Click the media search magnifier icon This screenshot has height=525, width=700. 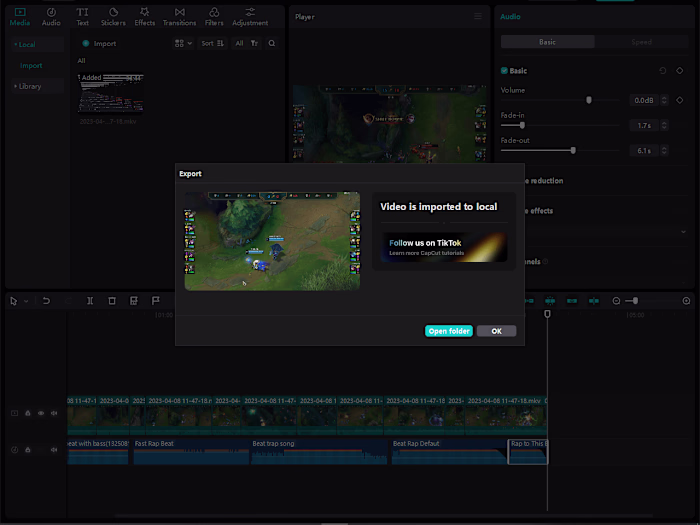point(272,44)
